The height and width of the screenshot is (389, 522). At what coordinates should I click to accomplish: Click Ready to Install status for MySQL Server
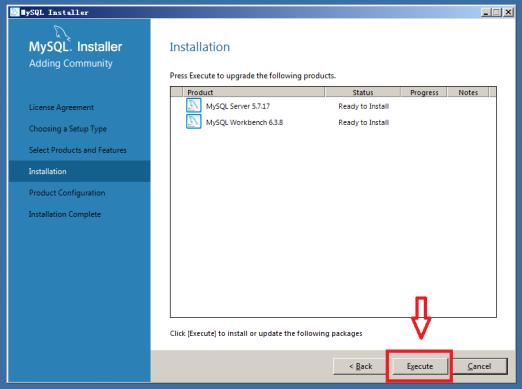pyautogui.click(x=363, y=106)
